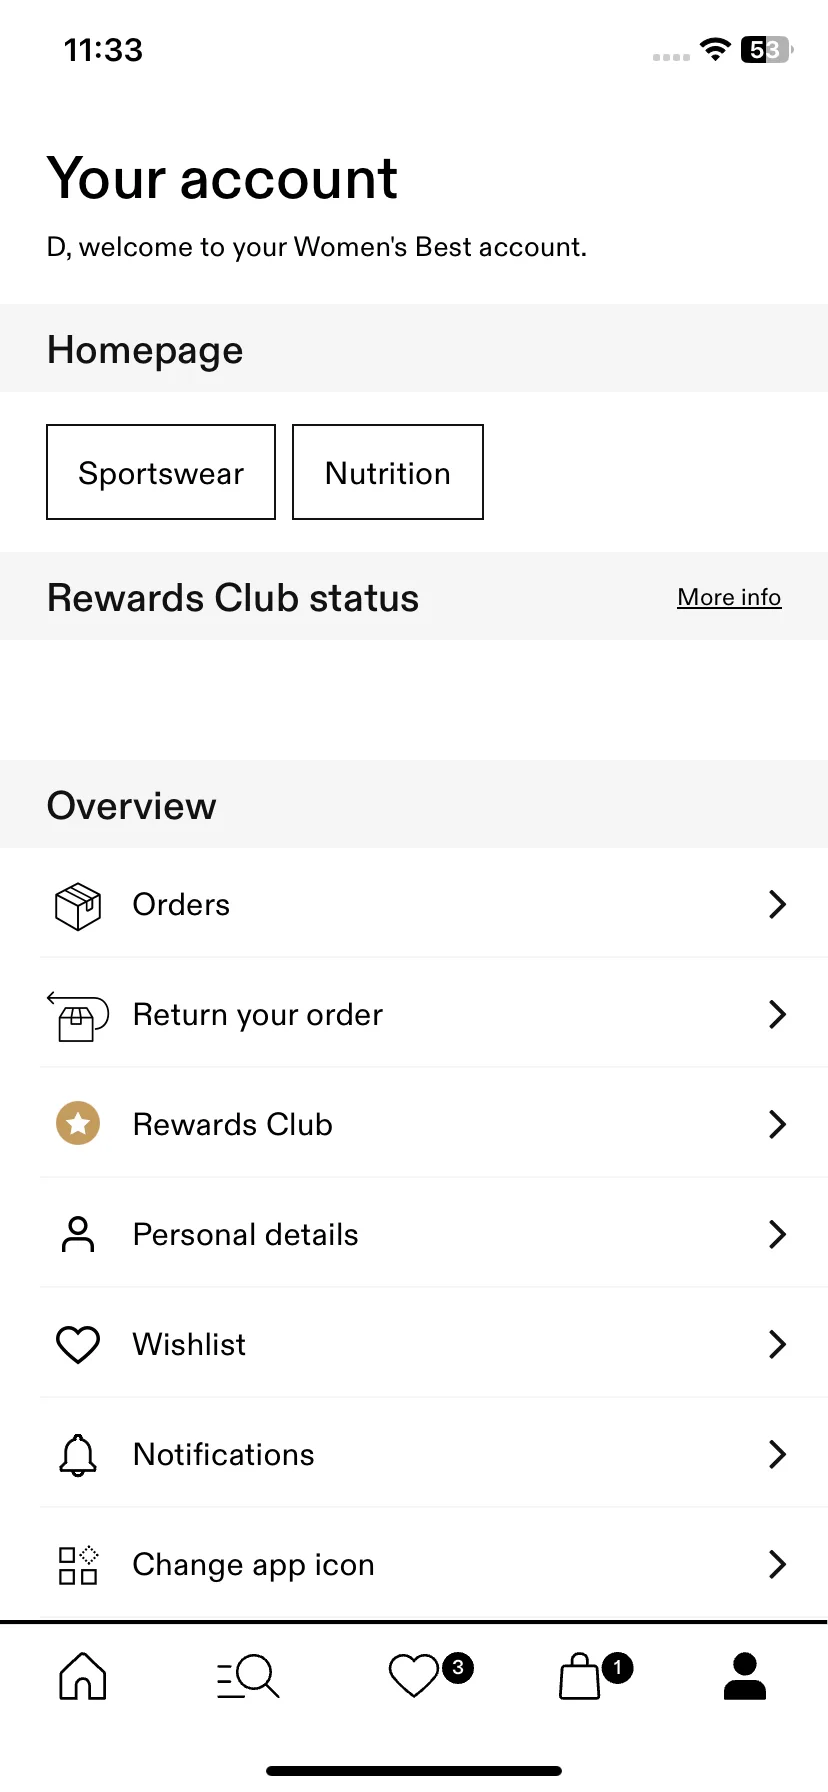Expand the Personal details chevron
828x1792 pixels.
(777, 1234)
